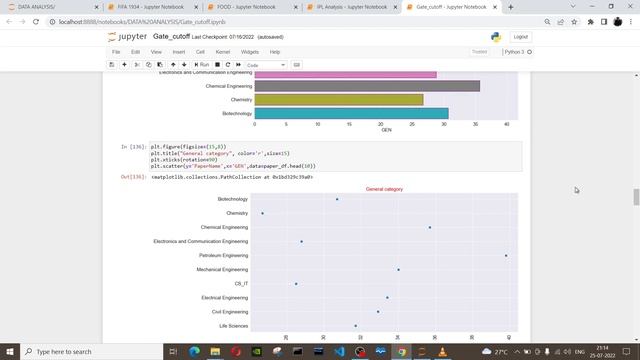
Task: Open Microsoft Edge from the taskbar
Action: point(194,351)
